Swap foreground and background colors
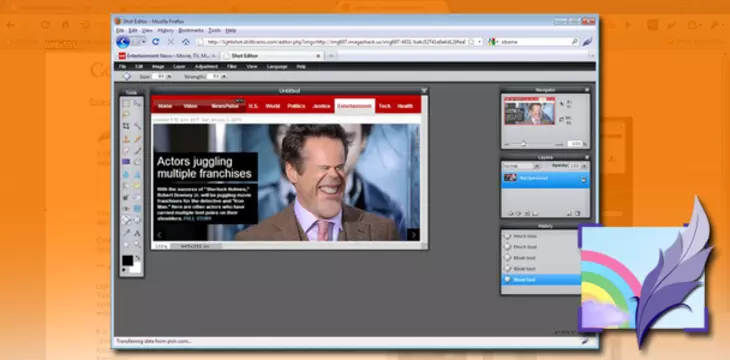This screenshot has width=730, height=360. click(x=137, y=258)
